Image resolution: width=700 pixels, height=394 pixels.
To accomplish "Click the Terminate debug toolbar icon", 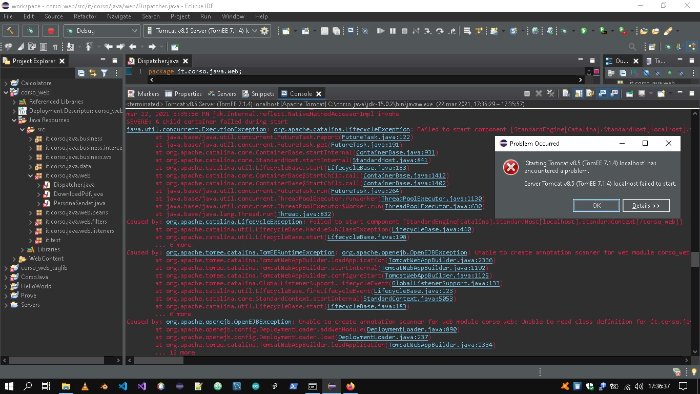I will click(404, 31).
